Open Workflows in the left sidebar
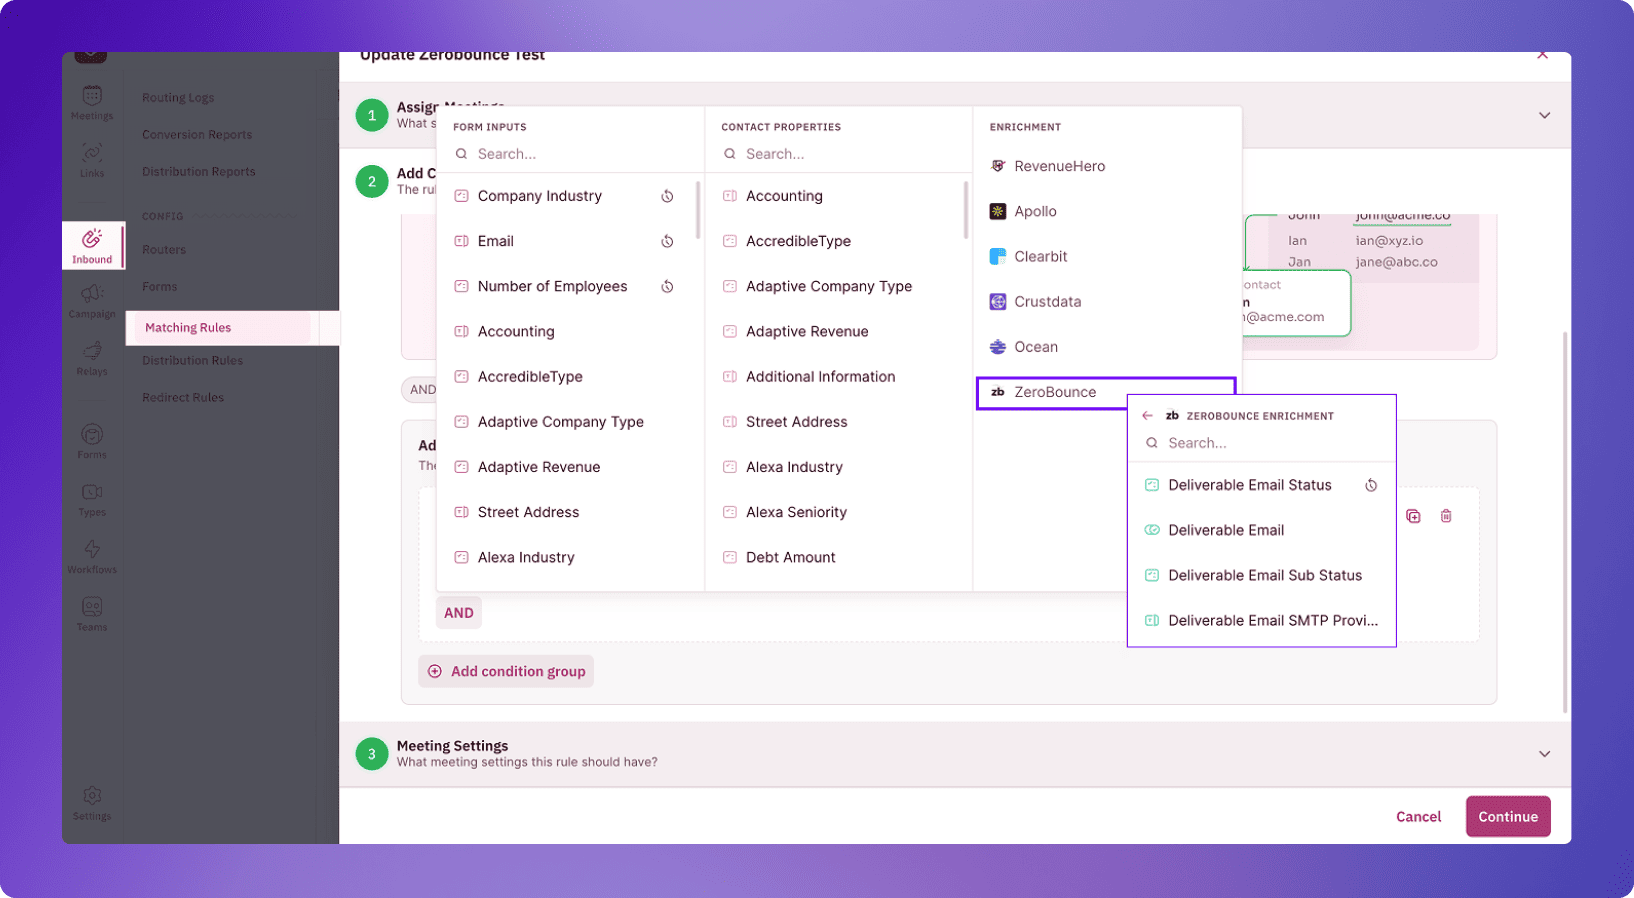This screenshot has height=898, width=1634. (92, 556)
